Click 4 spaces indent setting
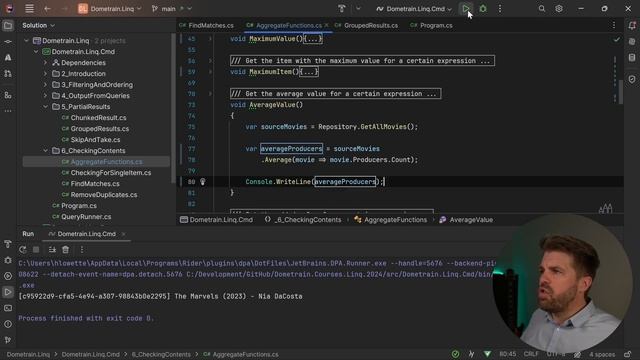The image size is (640, 360). 602,354
